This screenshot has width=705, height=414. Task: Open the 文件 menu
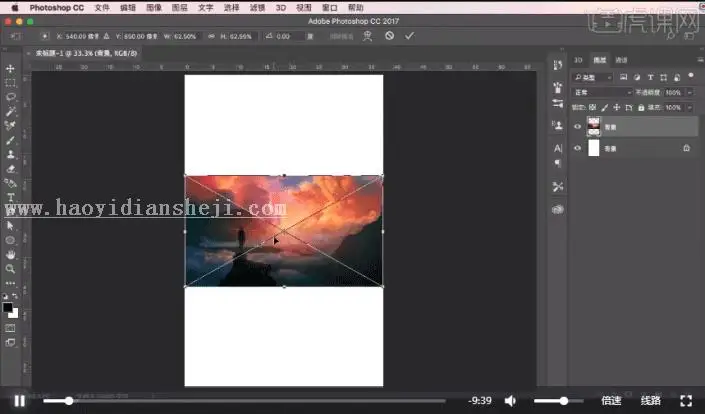102,8
